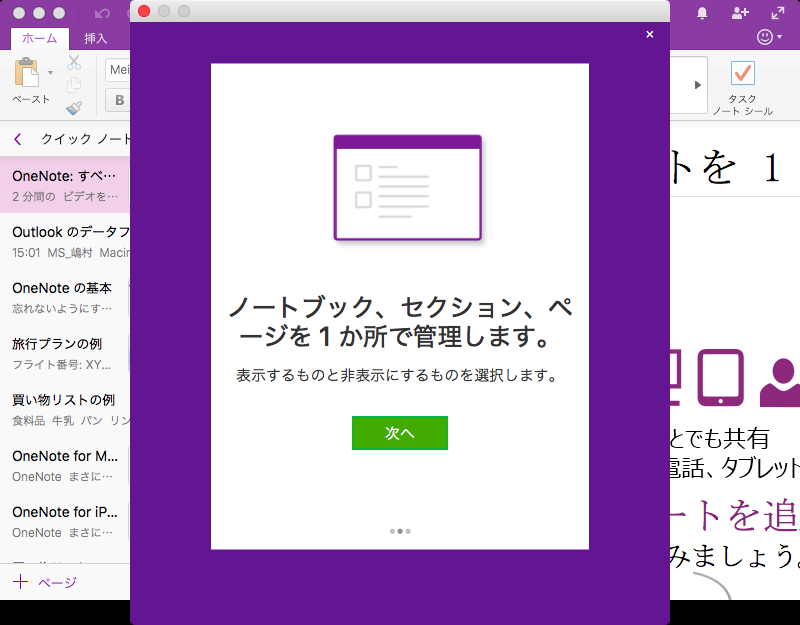Click the green 次へ button
The height and width of the screenshot is (625, 800).
[x=399, y=433]
